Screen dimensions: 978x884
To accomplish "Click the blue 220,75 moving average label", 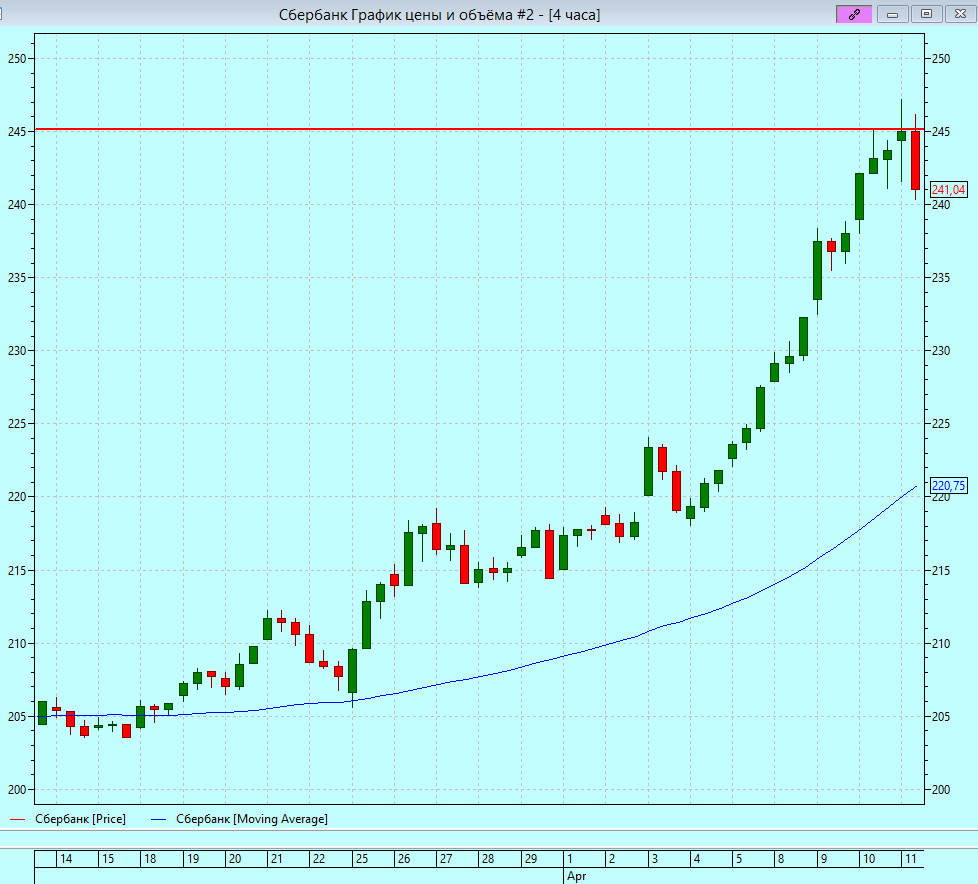I will pos(948,485).
